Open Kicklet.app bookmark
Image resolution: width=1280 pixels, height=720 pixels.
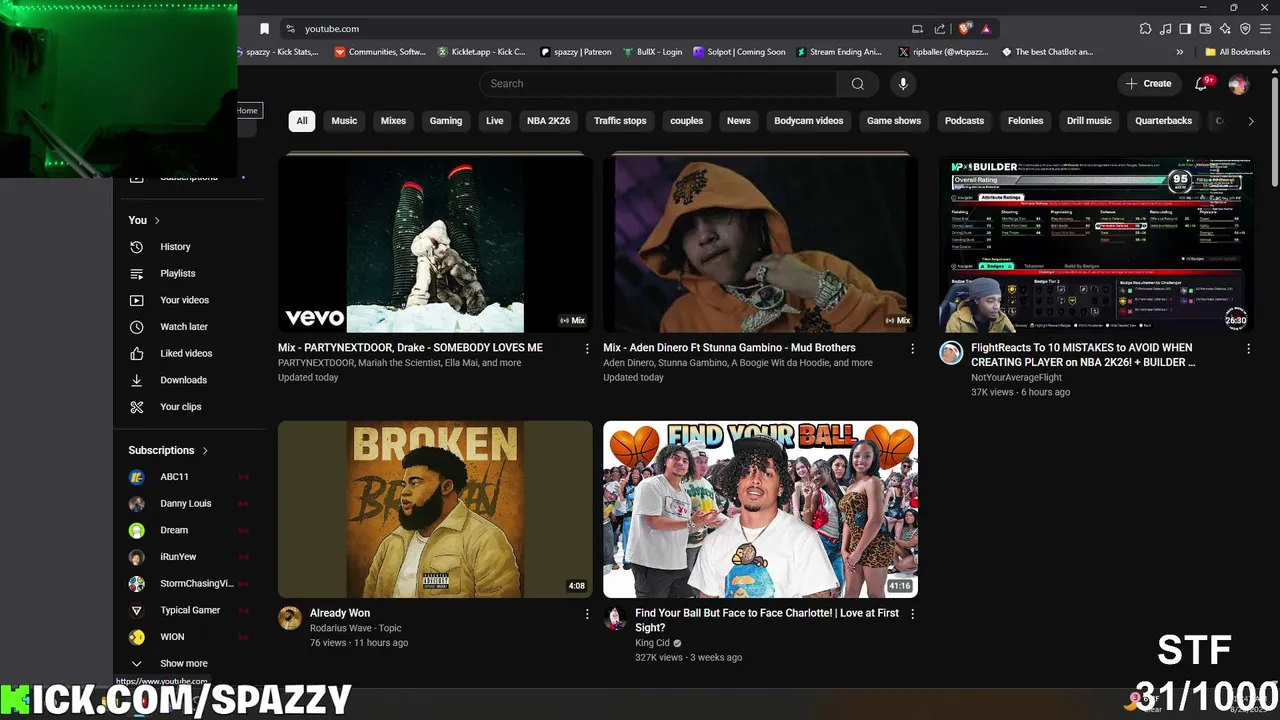482,52
